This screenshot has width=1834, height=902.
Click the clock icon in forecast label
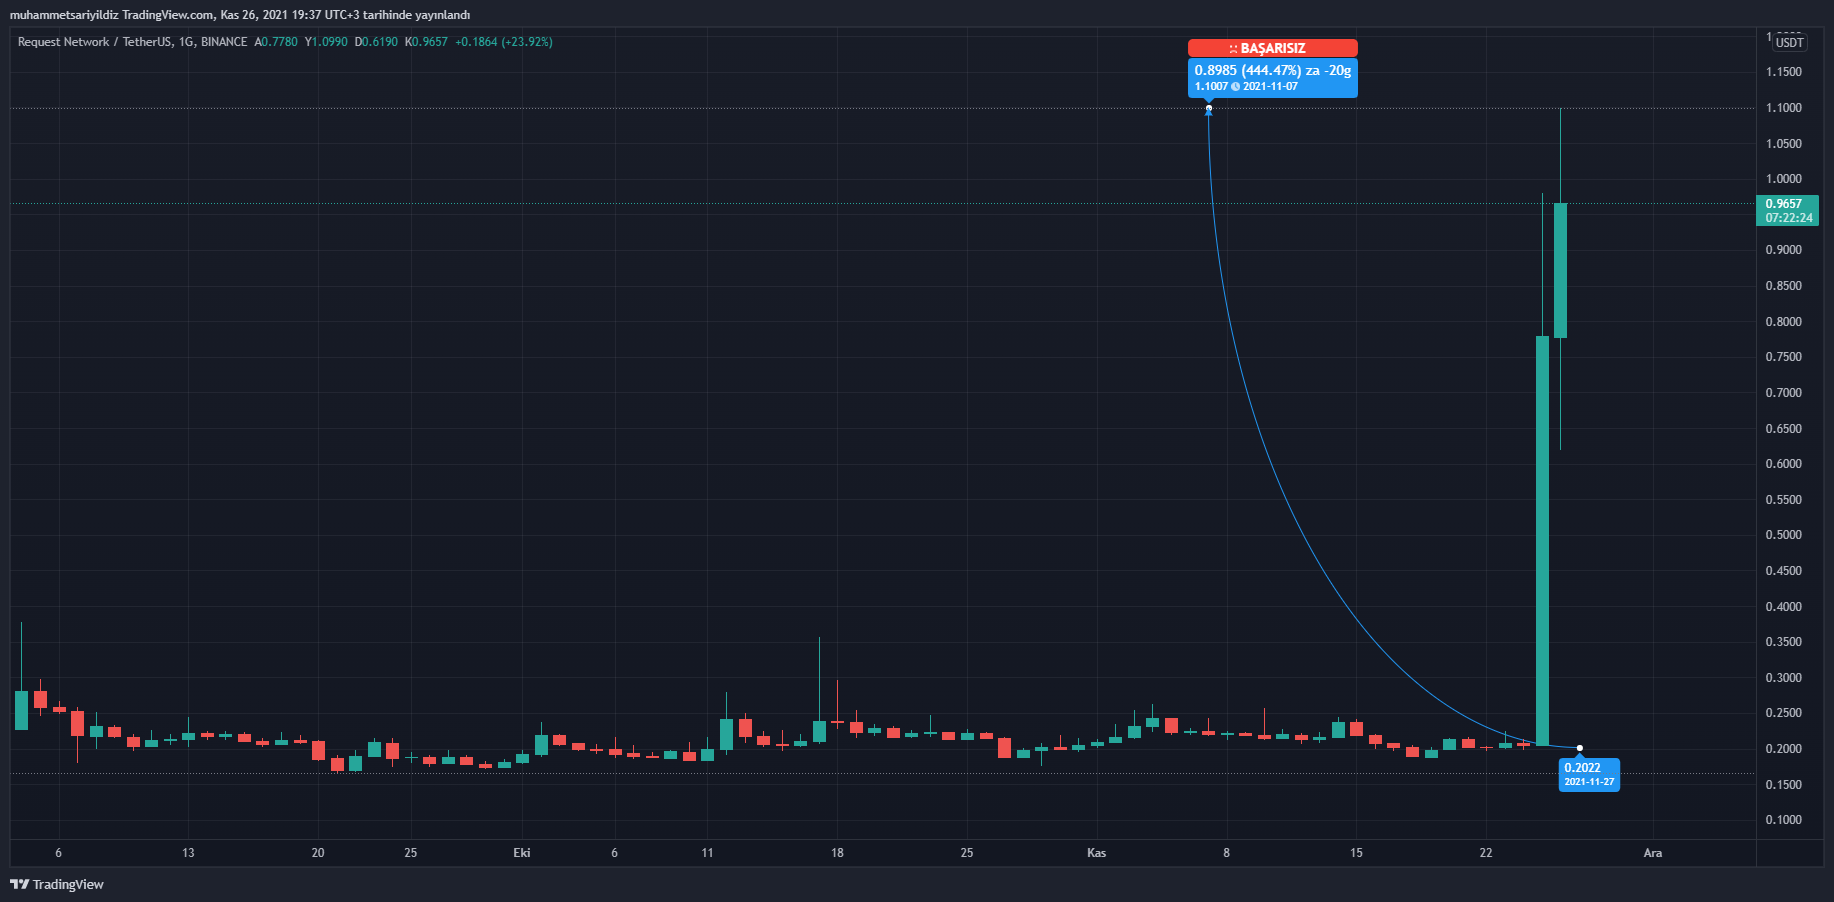pos(1235,87)
